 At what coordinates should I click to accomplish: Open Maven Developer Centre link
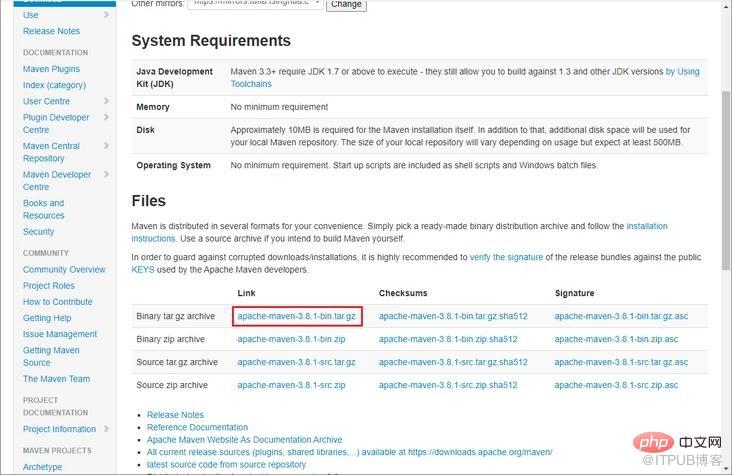[x=57, y=180]
